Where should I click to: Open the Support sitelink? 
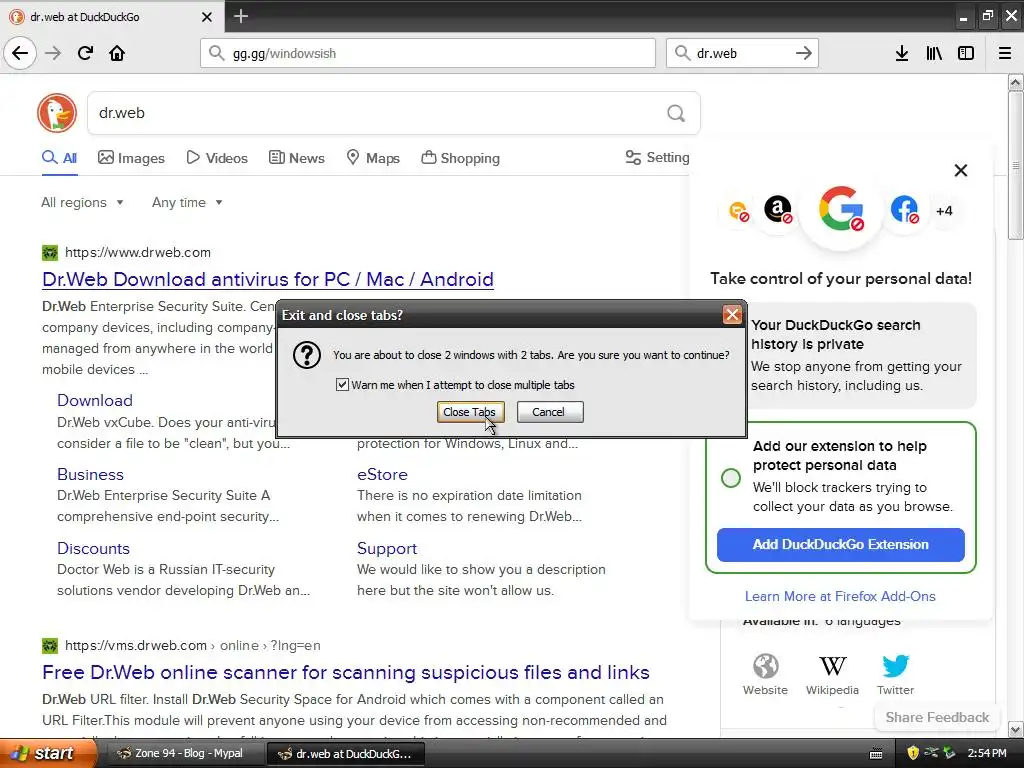click(x=387, y=549)
